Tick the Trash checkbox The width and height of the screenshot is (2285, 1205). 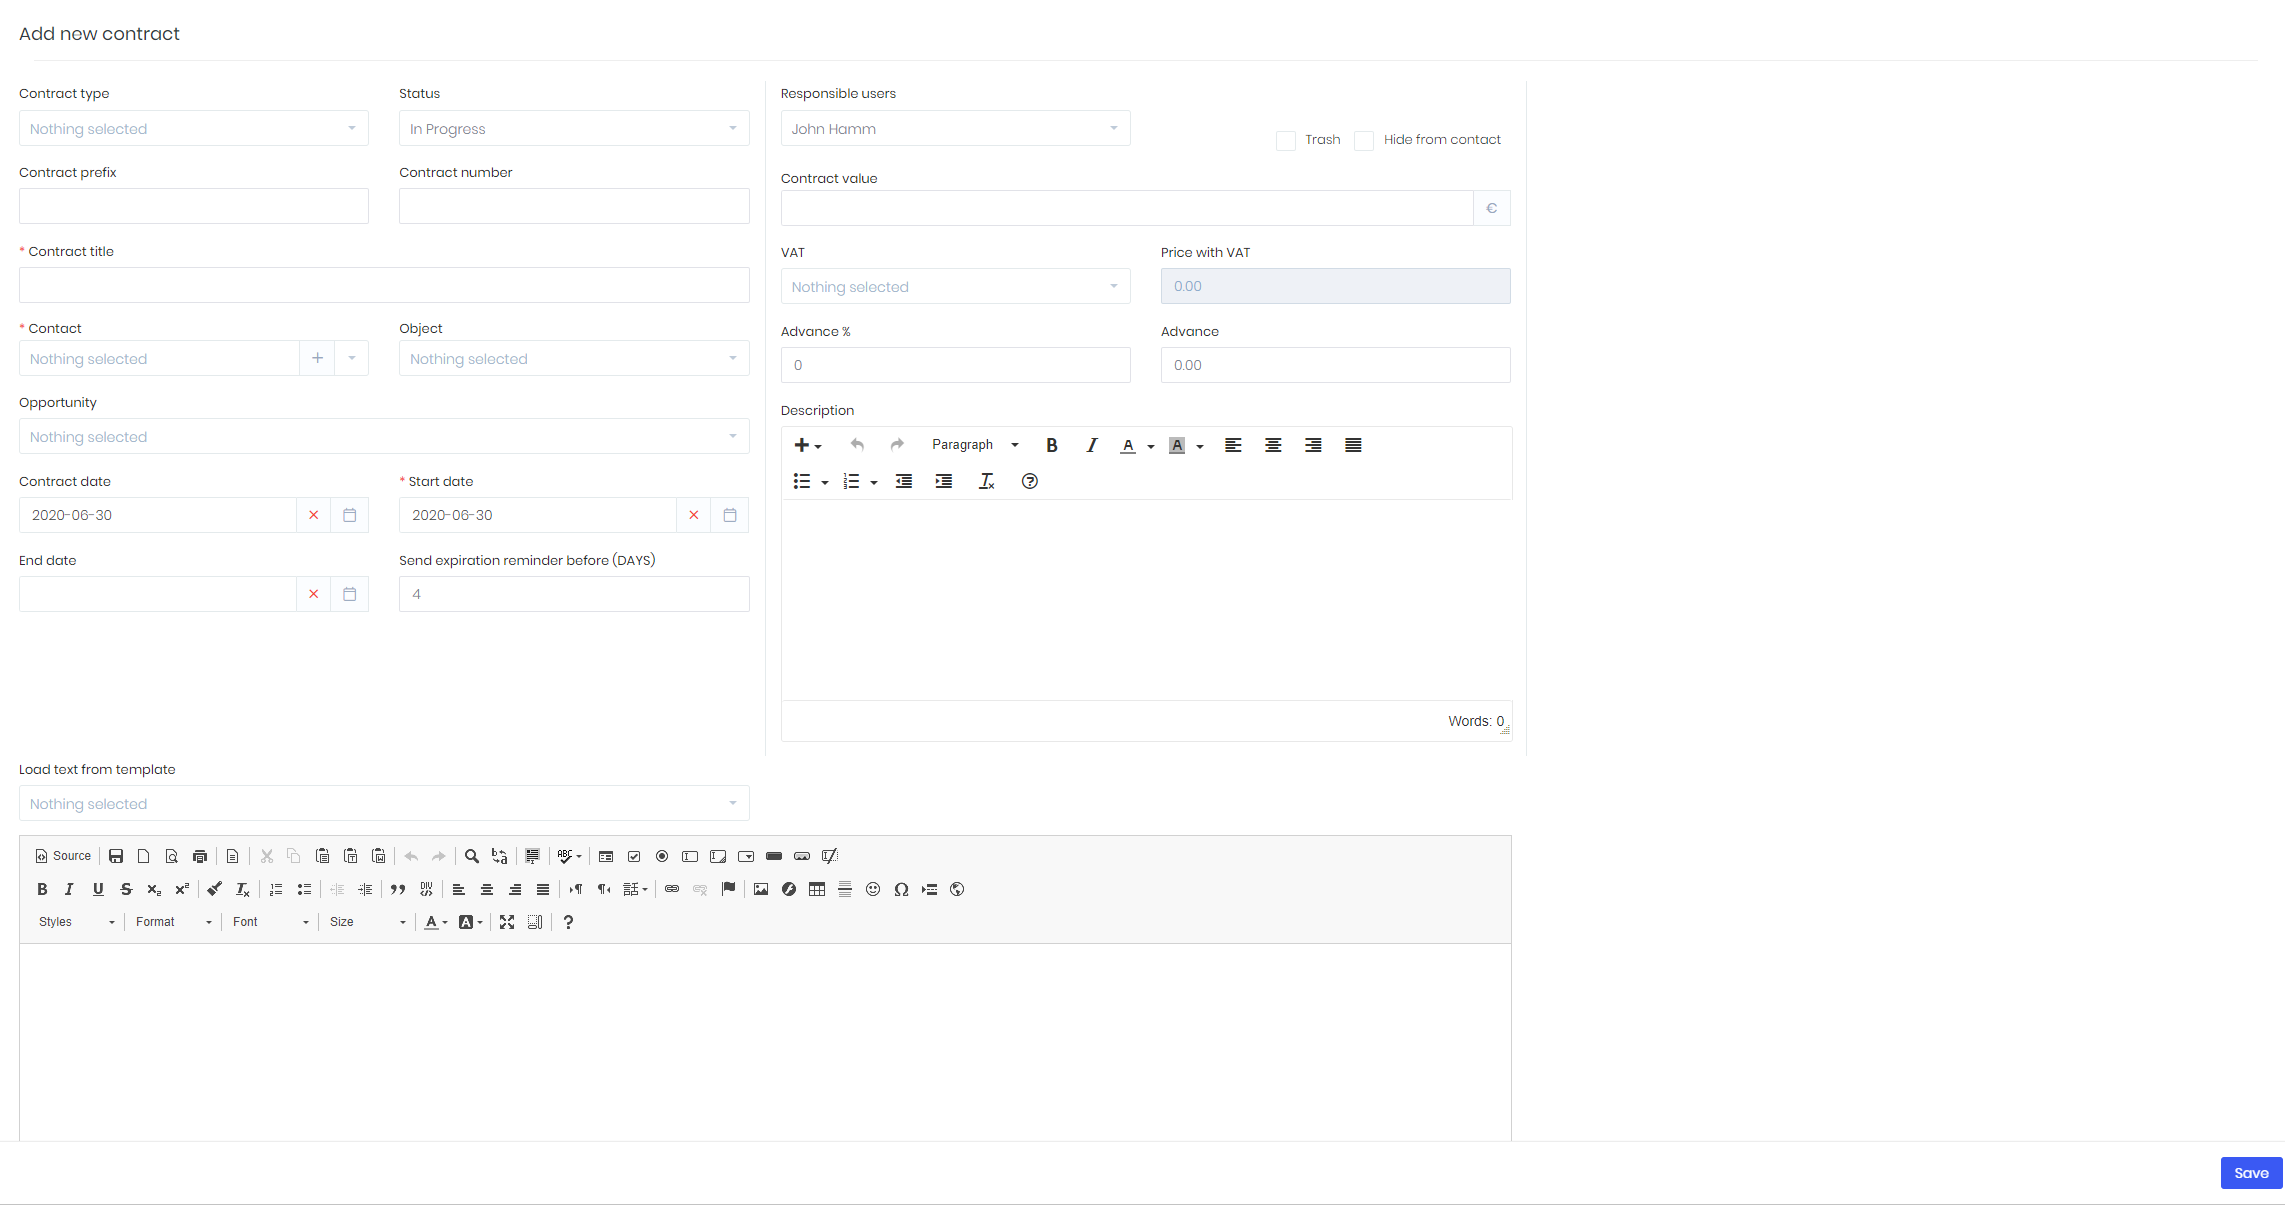[x=1286, y=141]
